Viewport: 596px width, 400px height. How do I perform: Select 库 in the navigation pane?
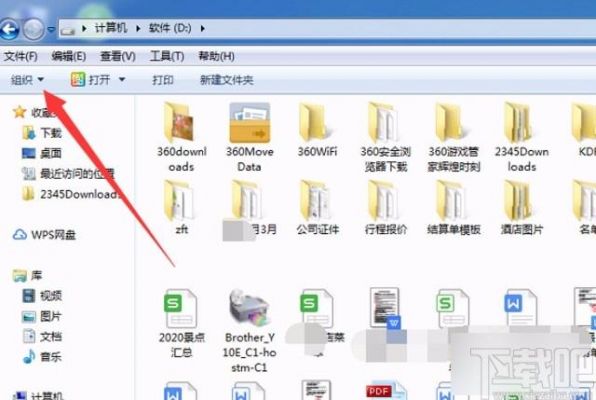(27, 276)
